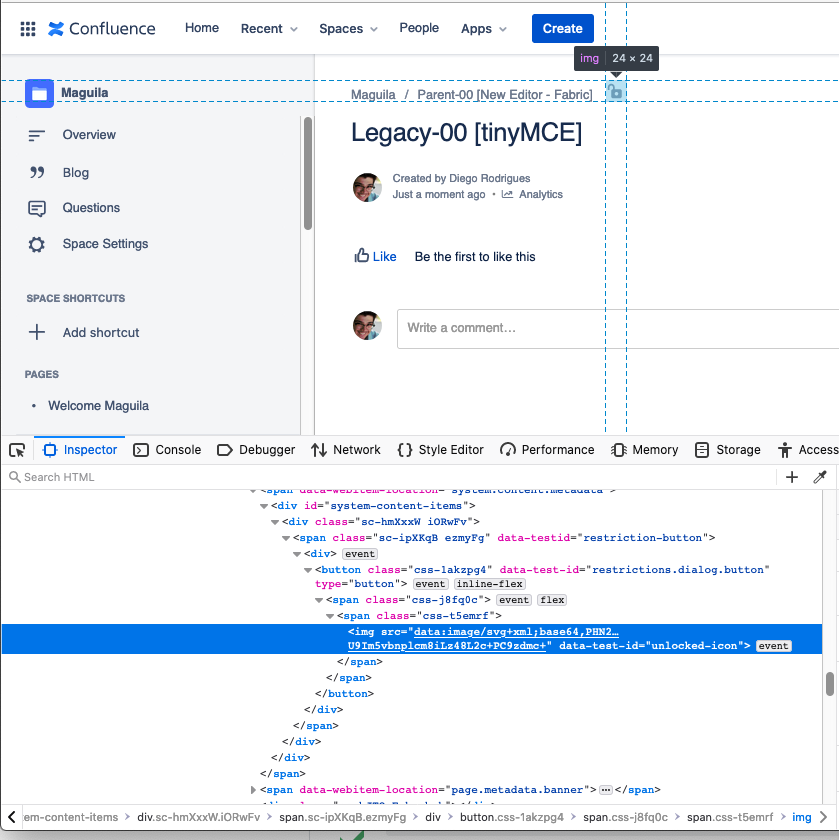Viewport: 839px width, 840px height.
Task: Click the Questions icon in the sidebar
Action: click(36, 208)
